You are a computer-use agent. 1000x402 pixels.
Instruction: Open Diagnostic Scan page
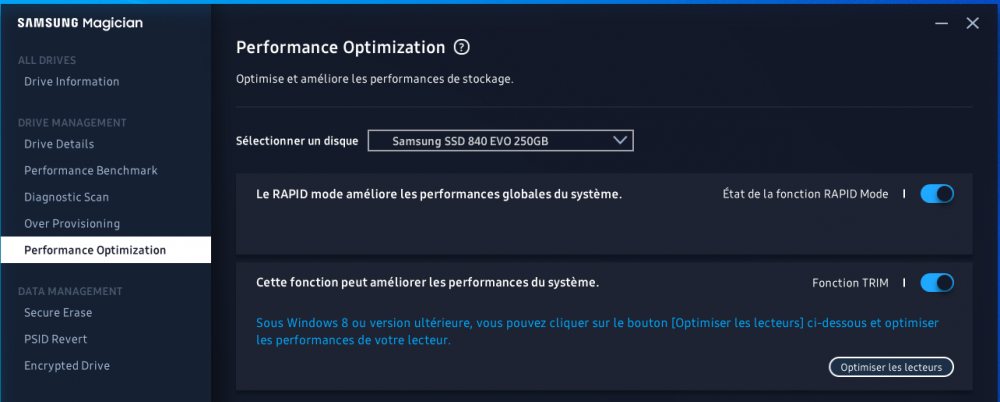pyautogui.click(x=67, y=198)
